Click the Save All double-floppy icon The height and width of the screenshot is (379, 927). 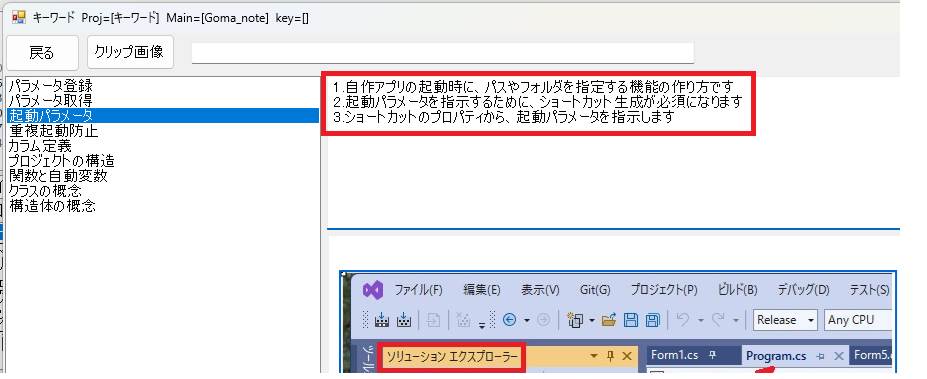coord(653,320)
